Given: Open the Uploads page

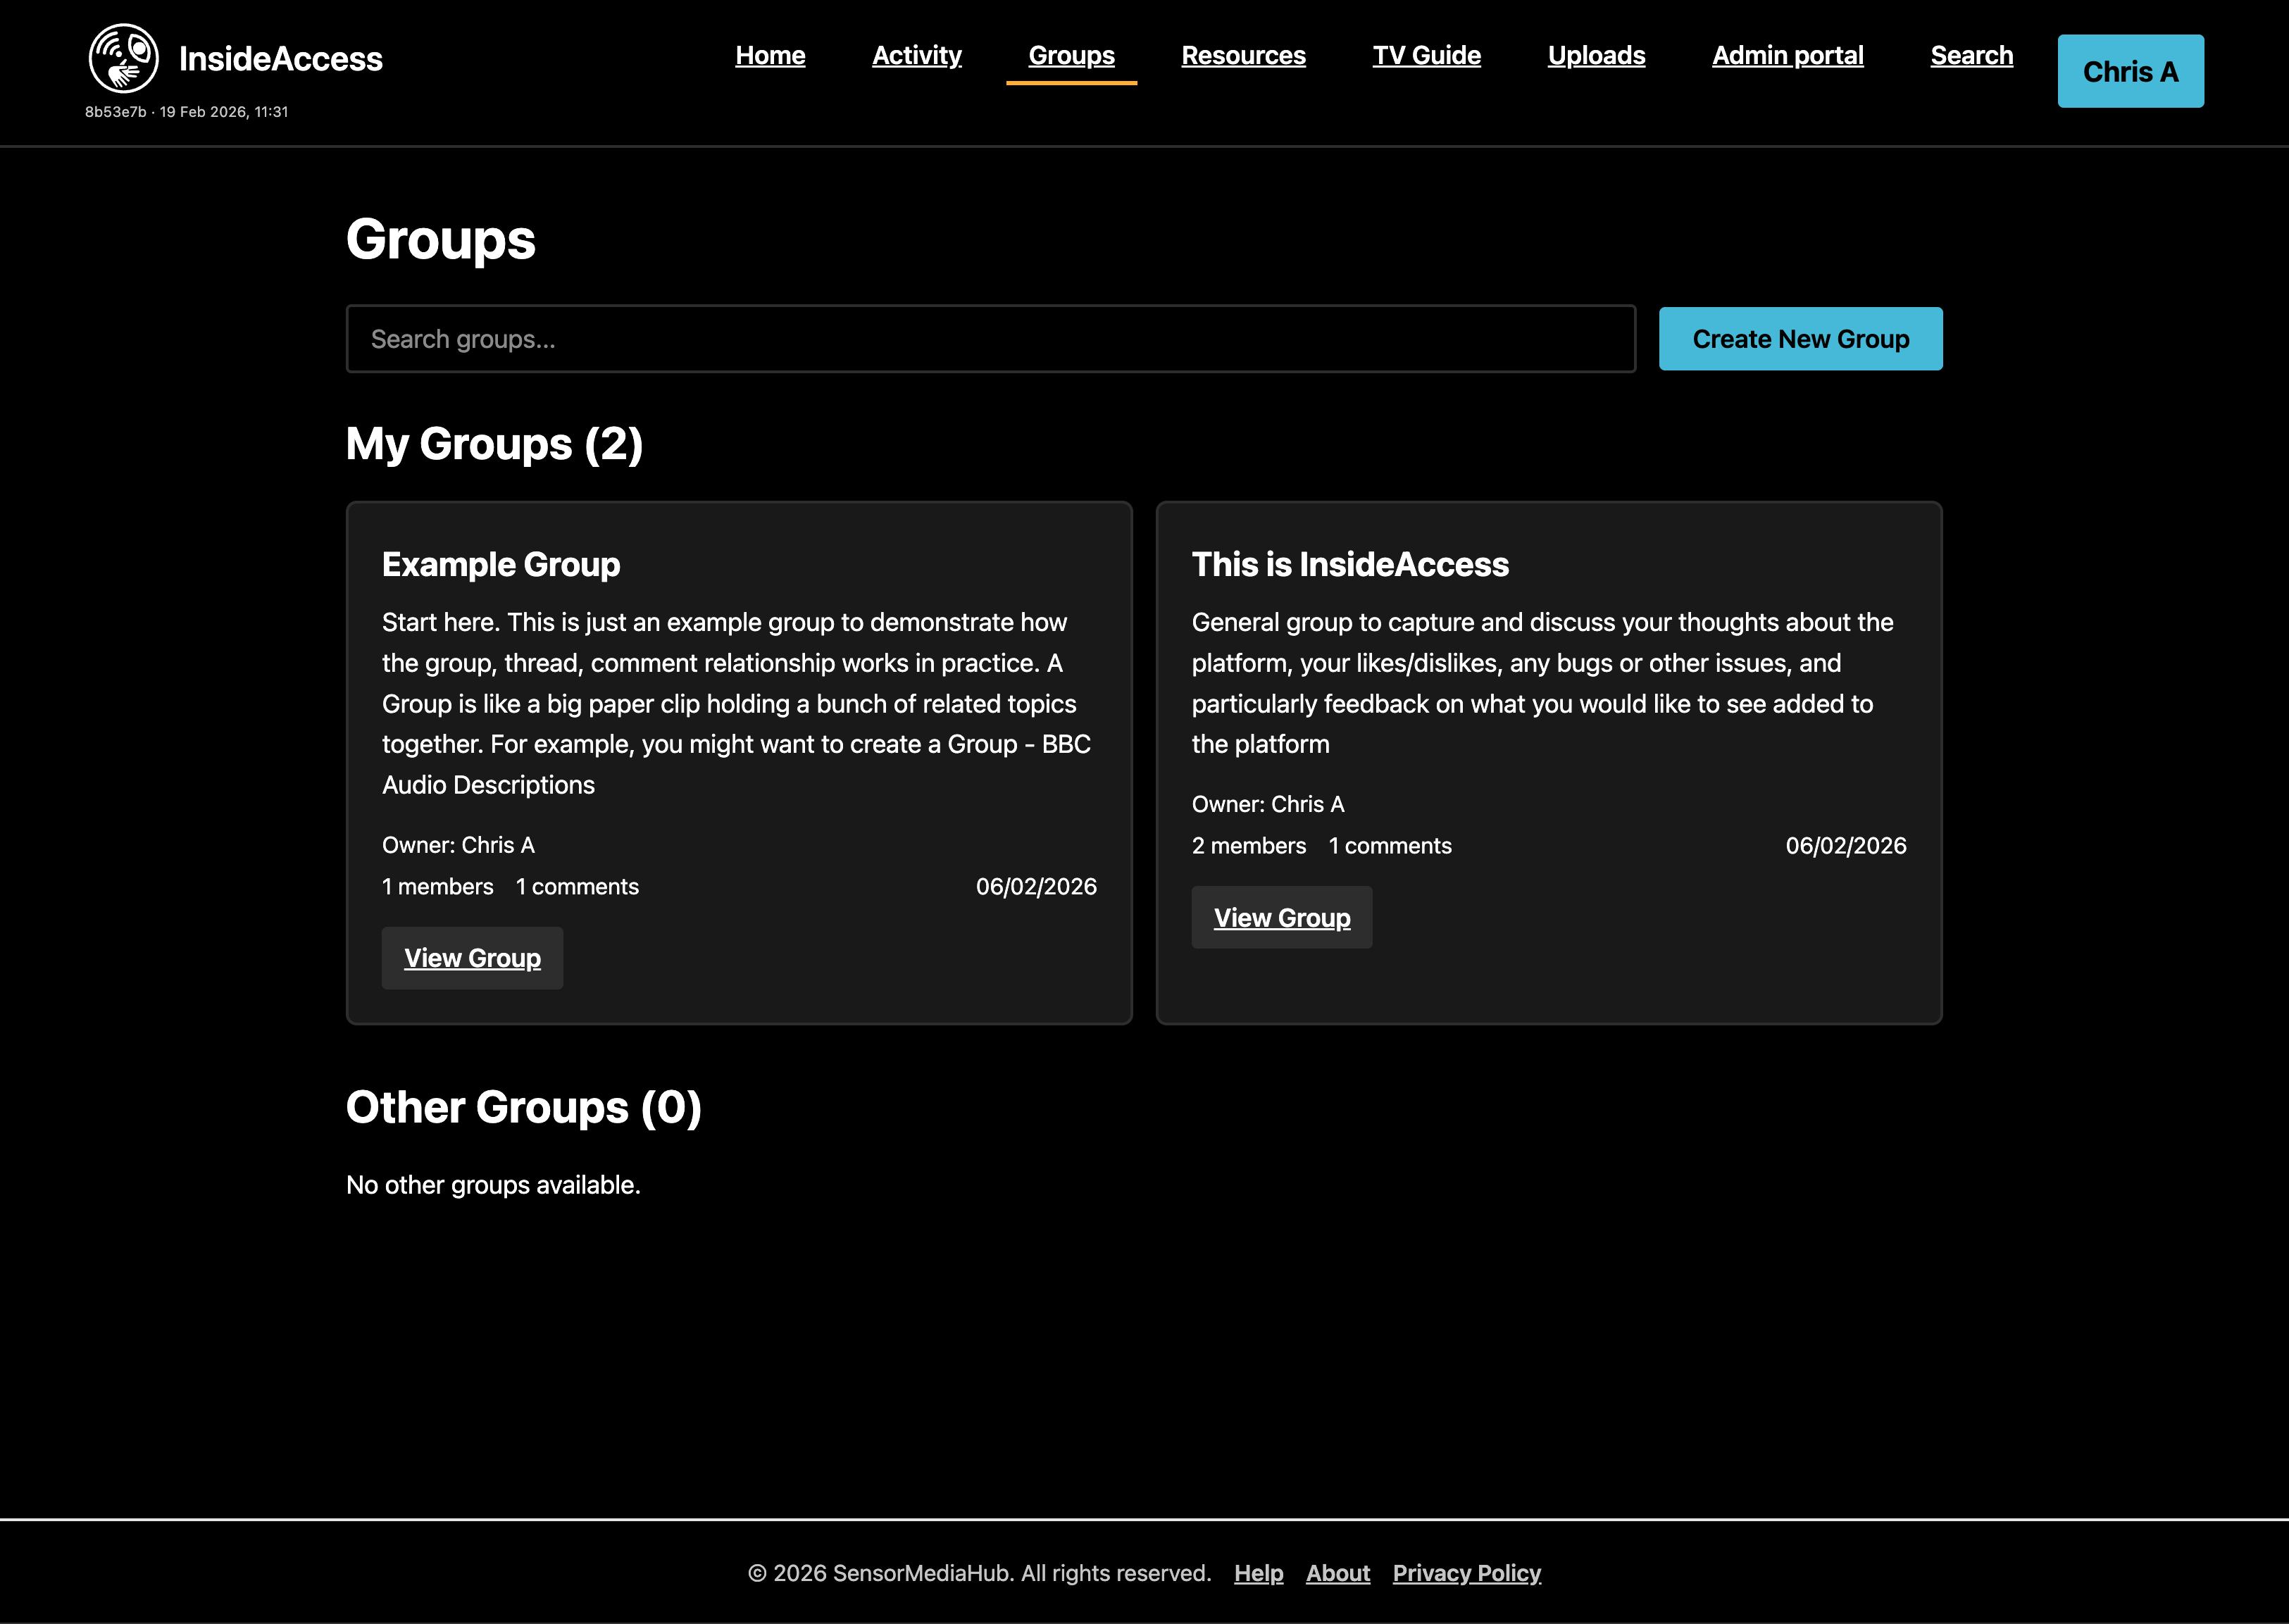Looking at the screenshot, I should (1596, 56).
